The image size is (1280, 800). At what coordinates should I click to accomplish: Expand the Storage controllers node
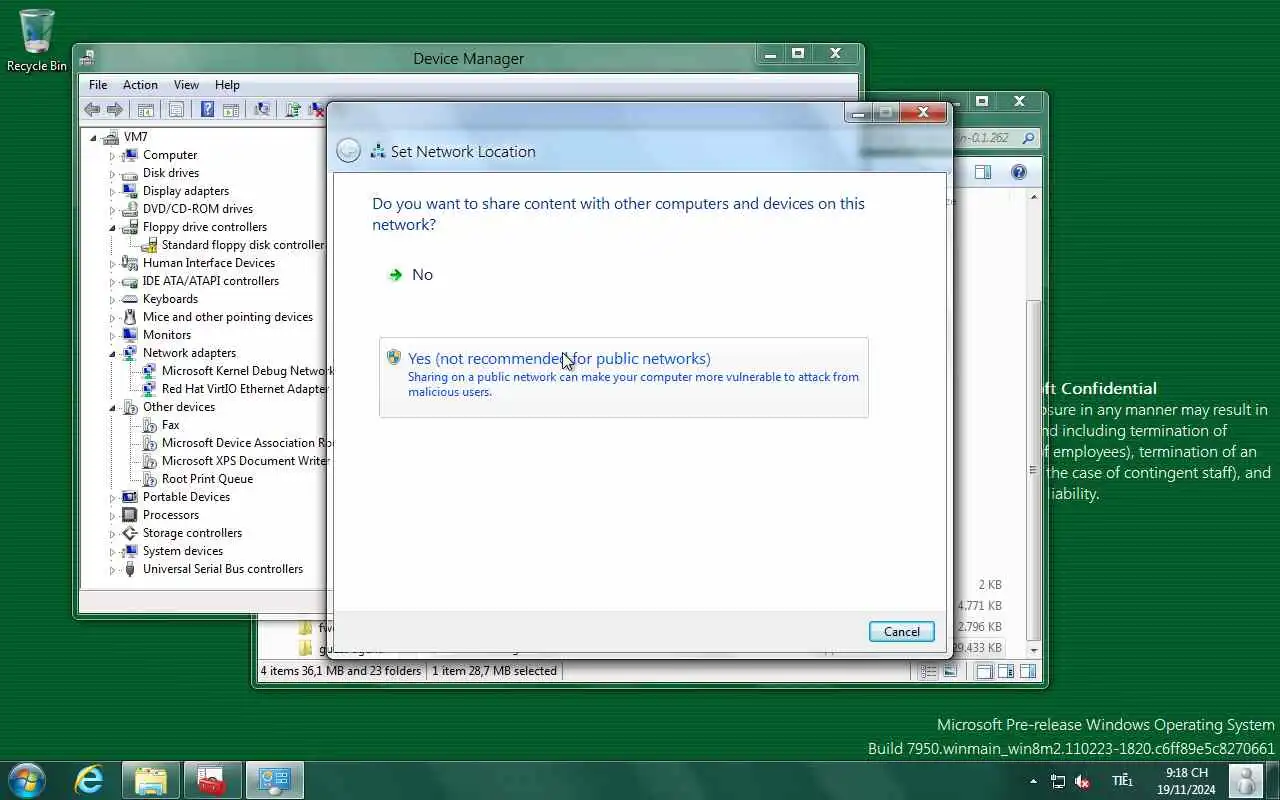112,533
